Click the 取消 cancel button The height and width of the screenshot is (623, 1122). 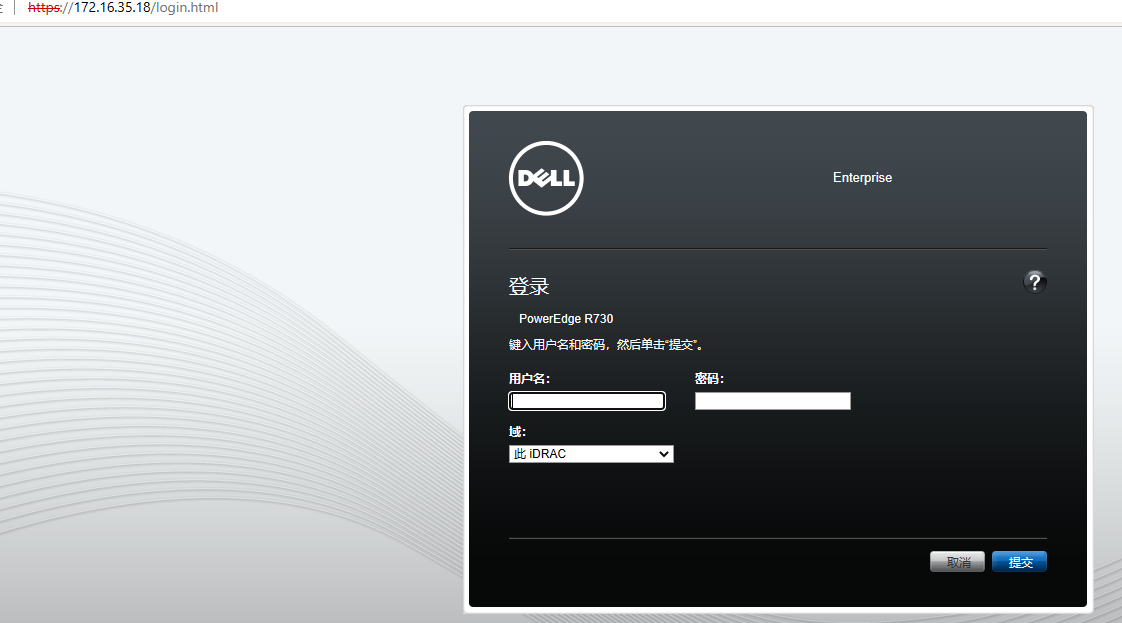click(x=957, y=562)
